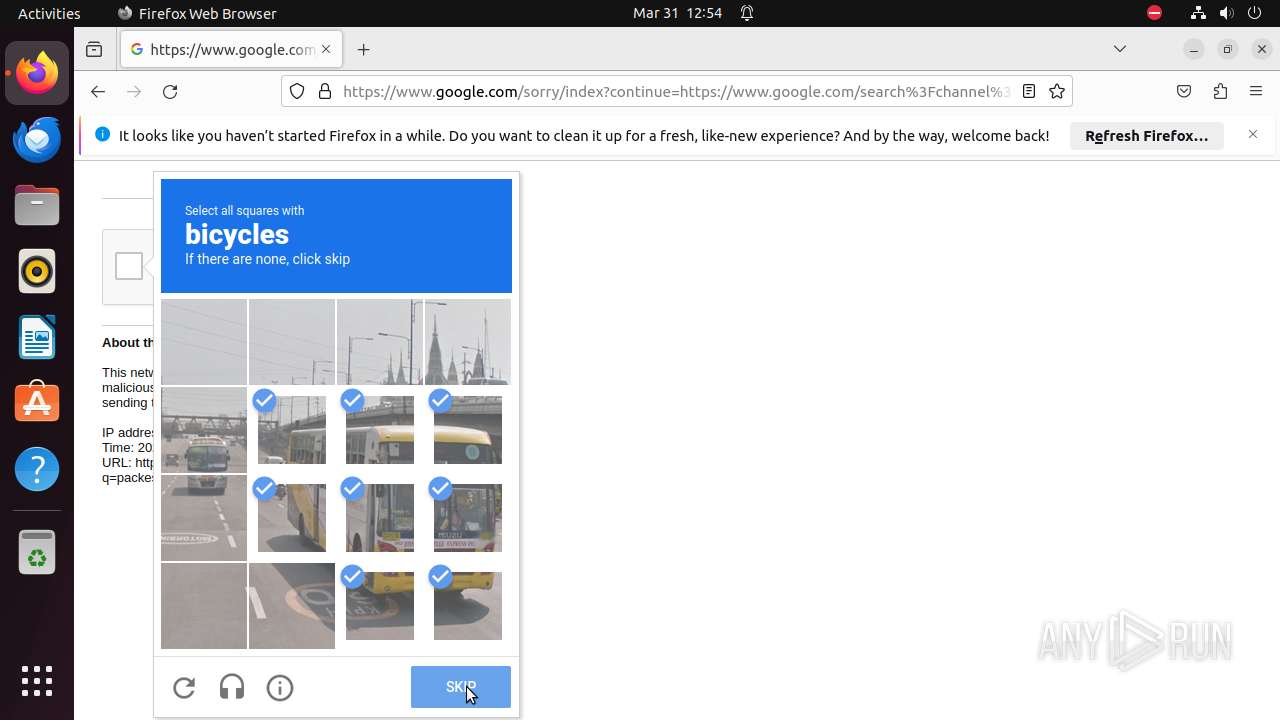Get an audio captcha challenge

(232, 687)
